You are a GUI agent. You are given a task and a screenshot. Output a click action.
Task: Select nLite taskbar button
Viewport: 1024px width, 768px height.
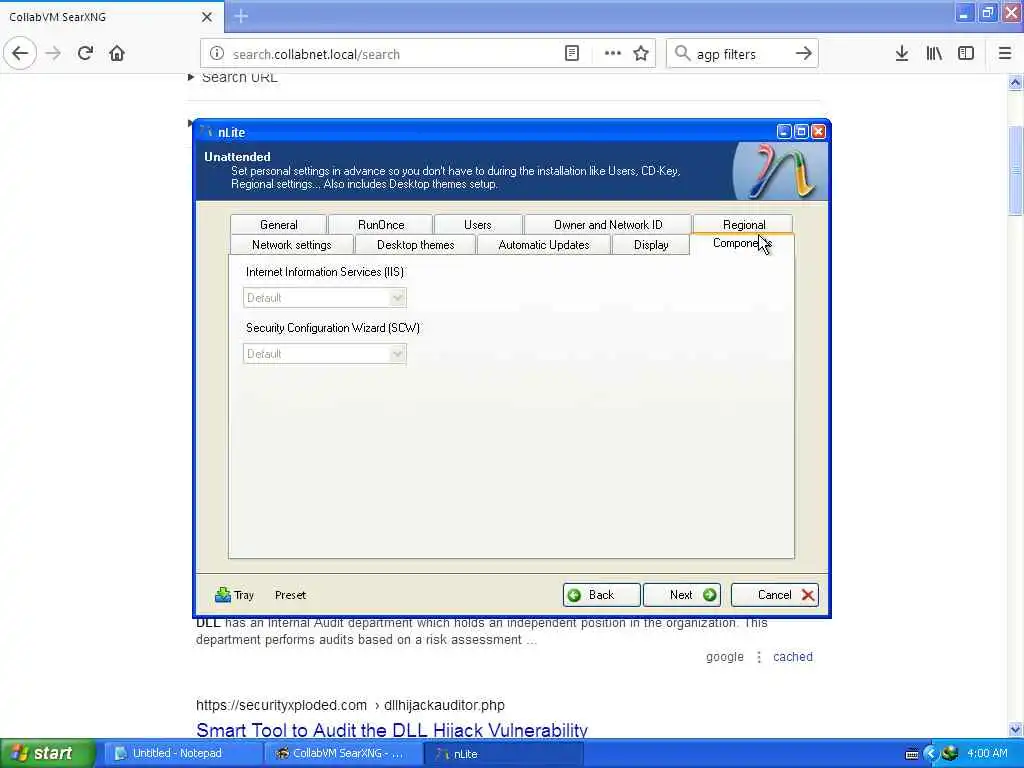(x=504, y=754)
